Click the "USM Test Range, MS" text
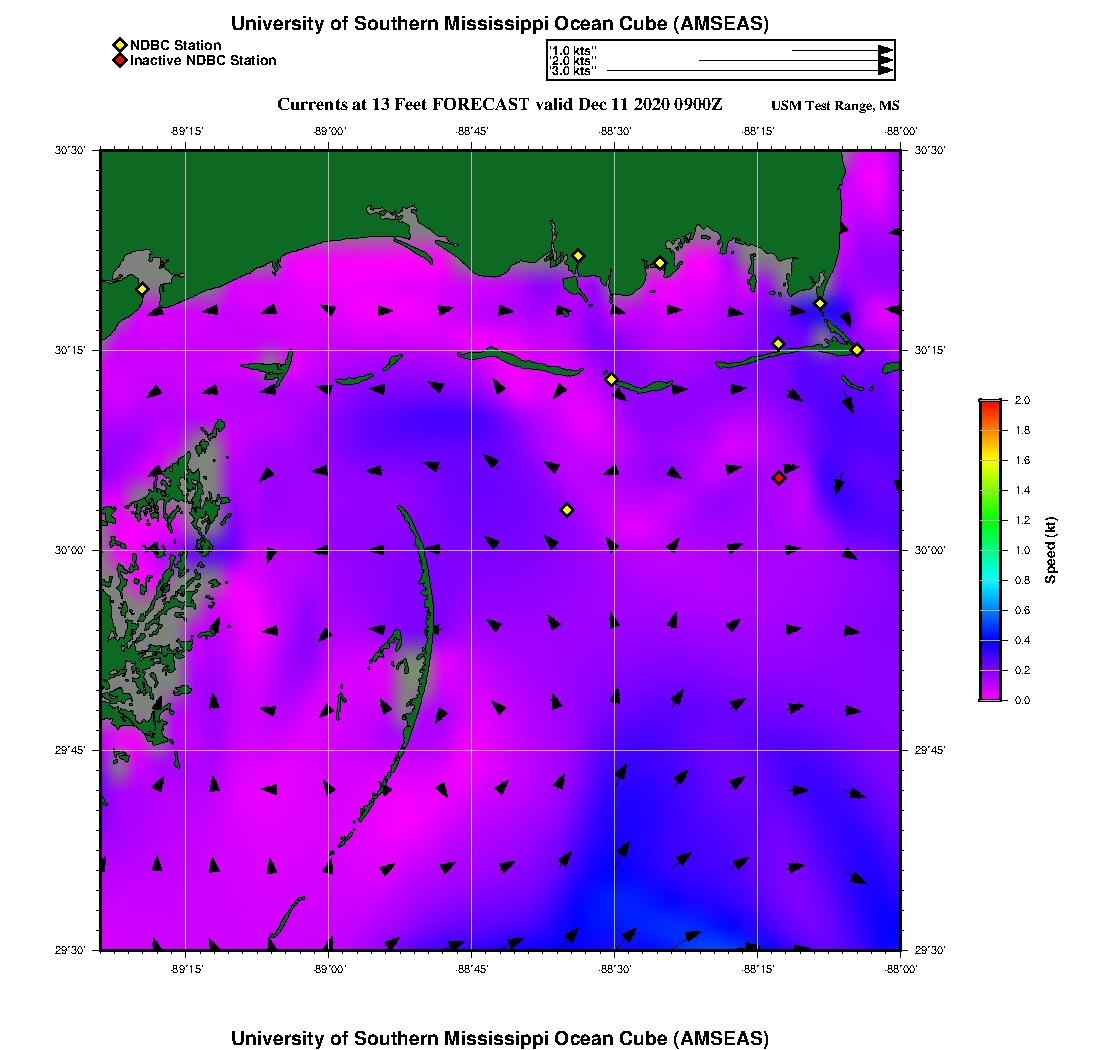 [835, 107]
